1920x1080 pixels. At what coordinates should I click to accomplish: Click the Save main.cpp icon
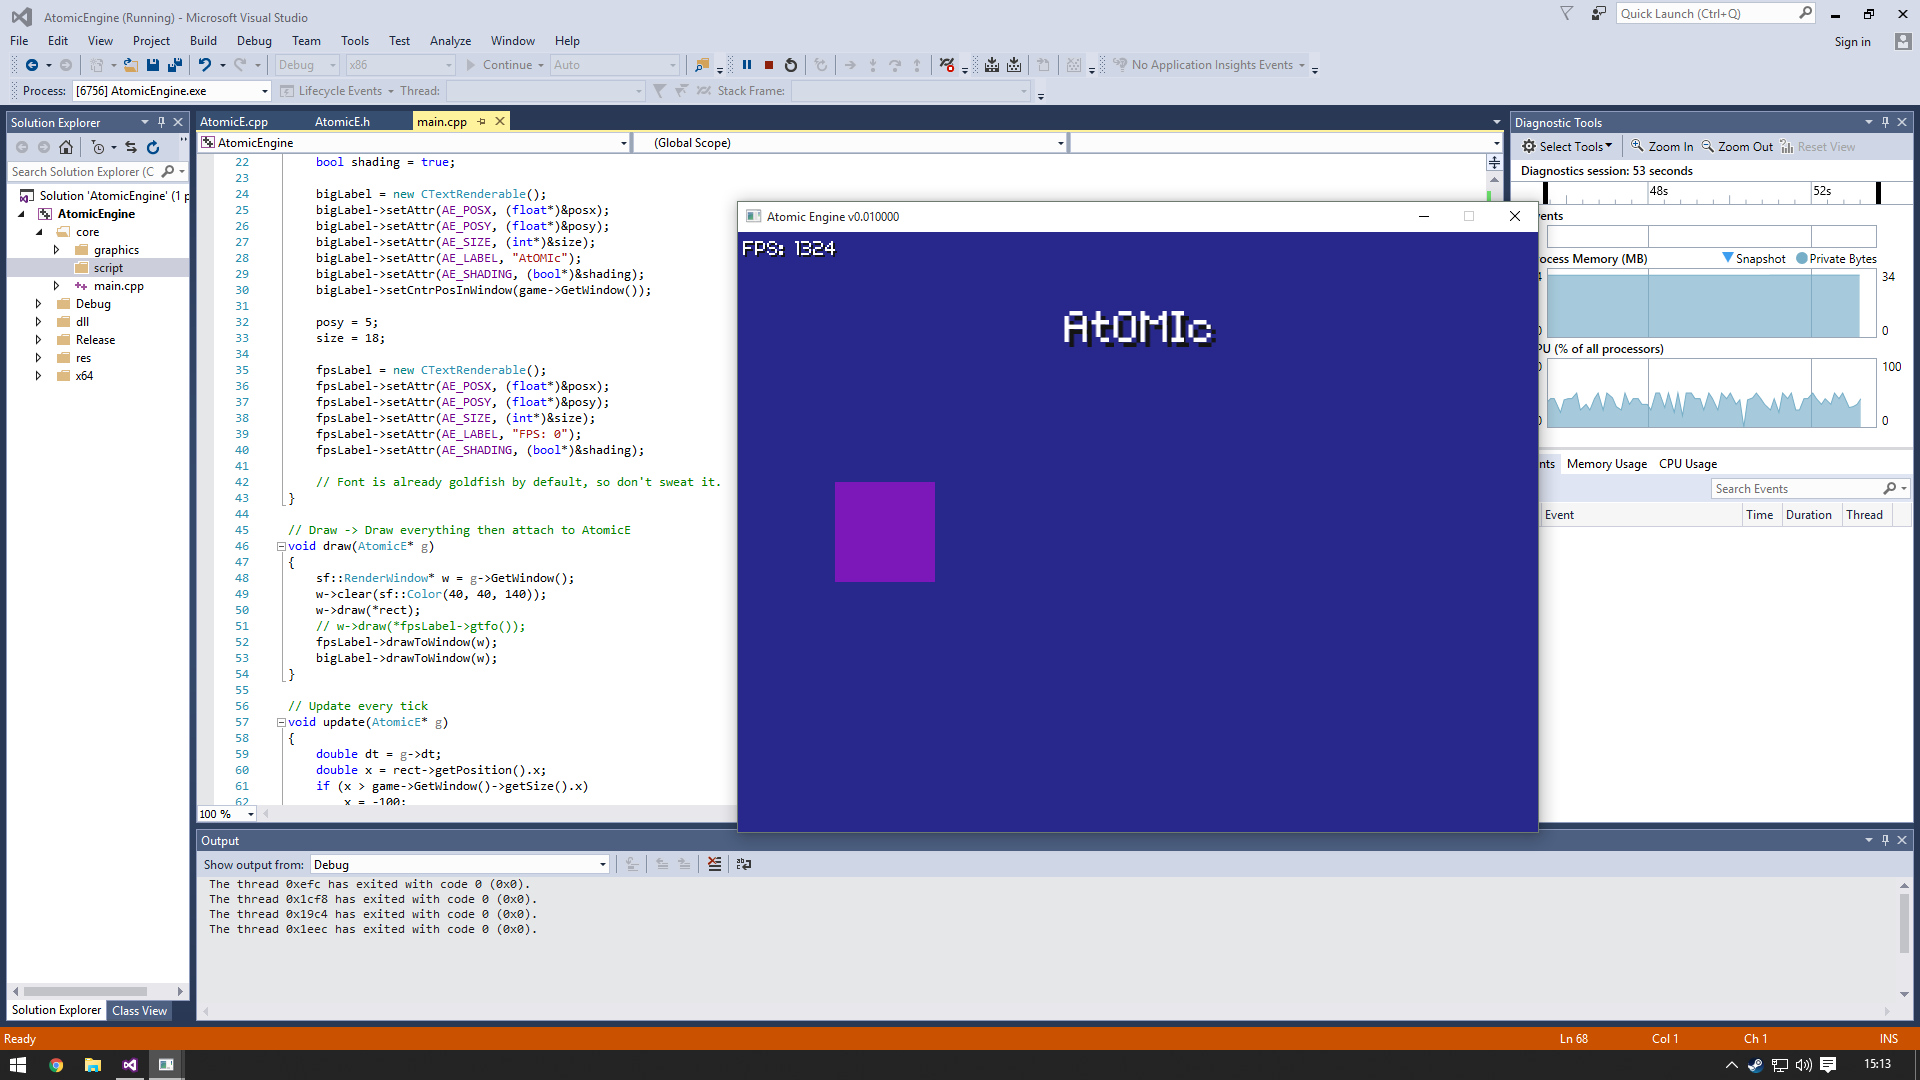click(153, 65)
